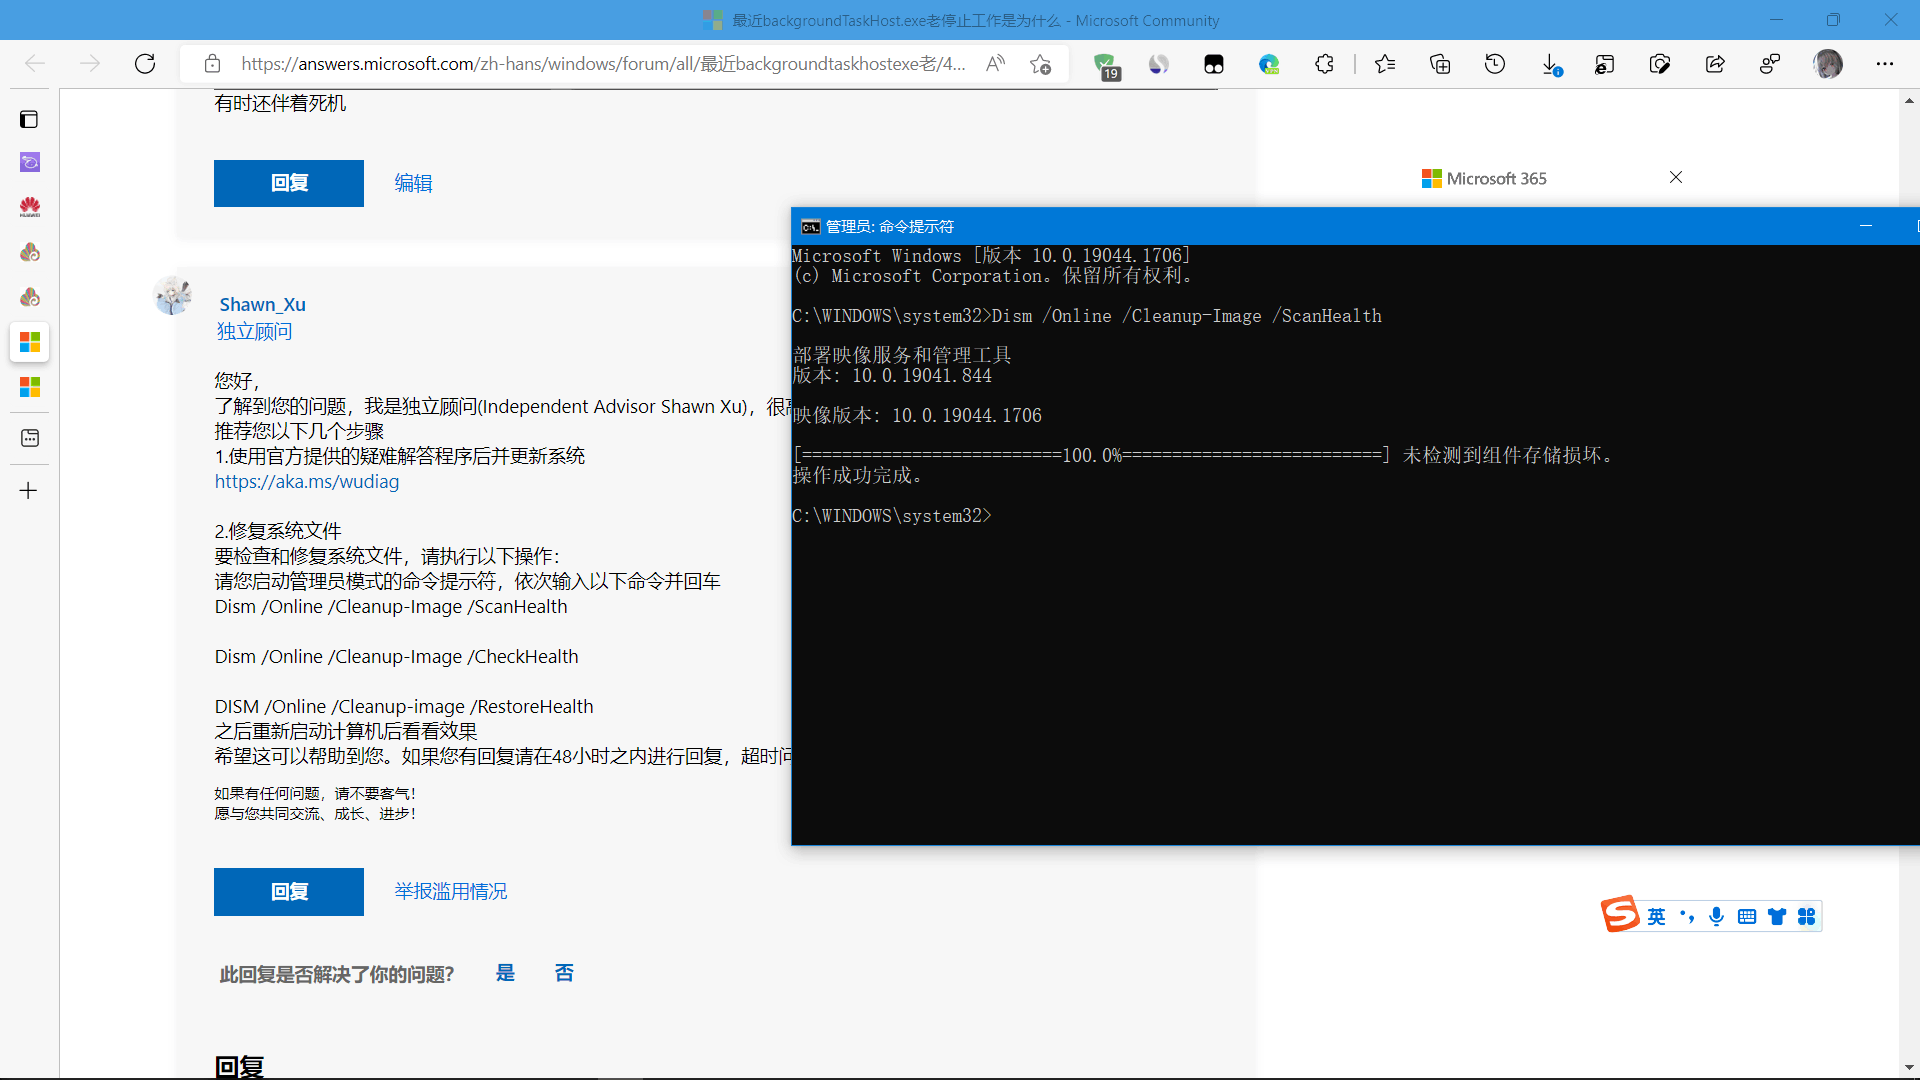Open vertical tabs panel button
Image resolution: width=1920 pixels, height=1080 pixels.
29,119
